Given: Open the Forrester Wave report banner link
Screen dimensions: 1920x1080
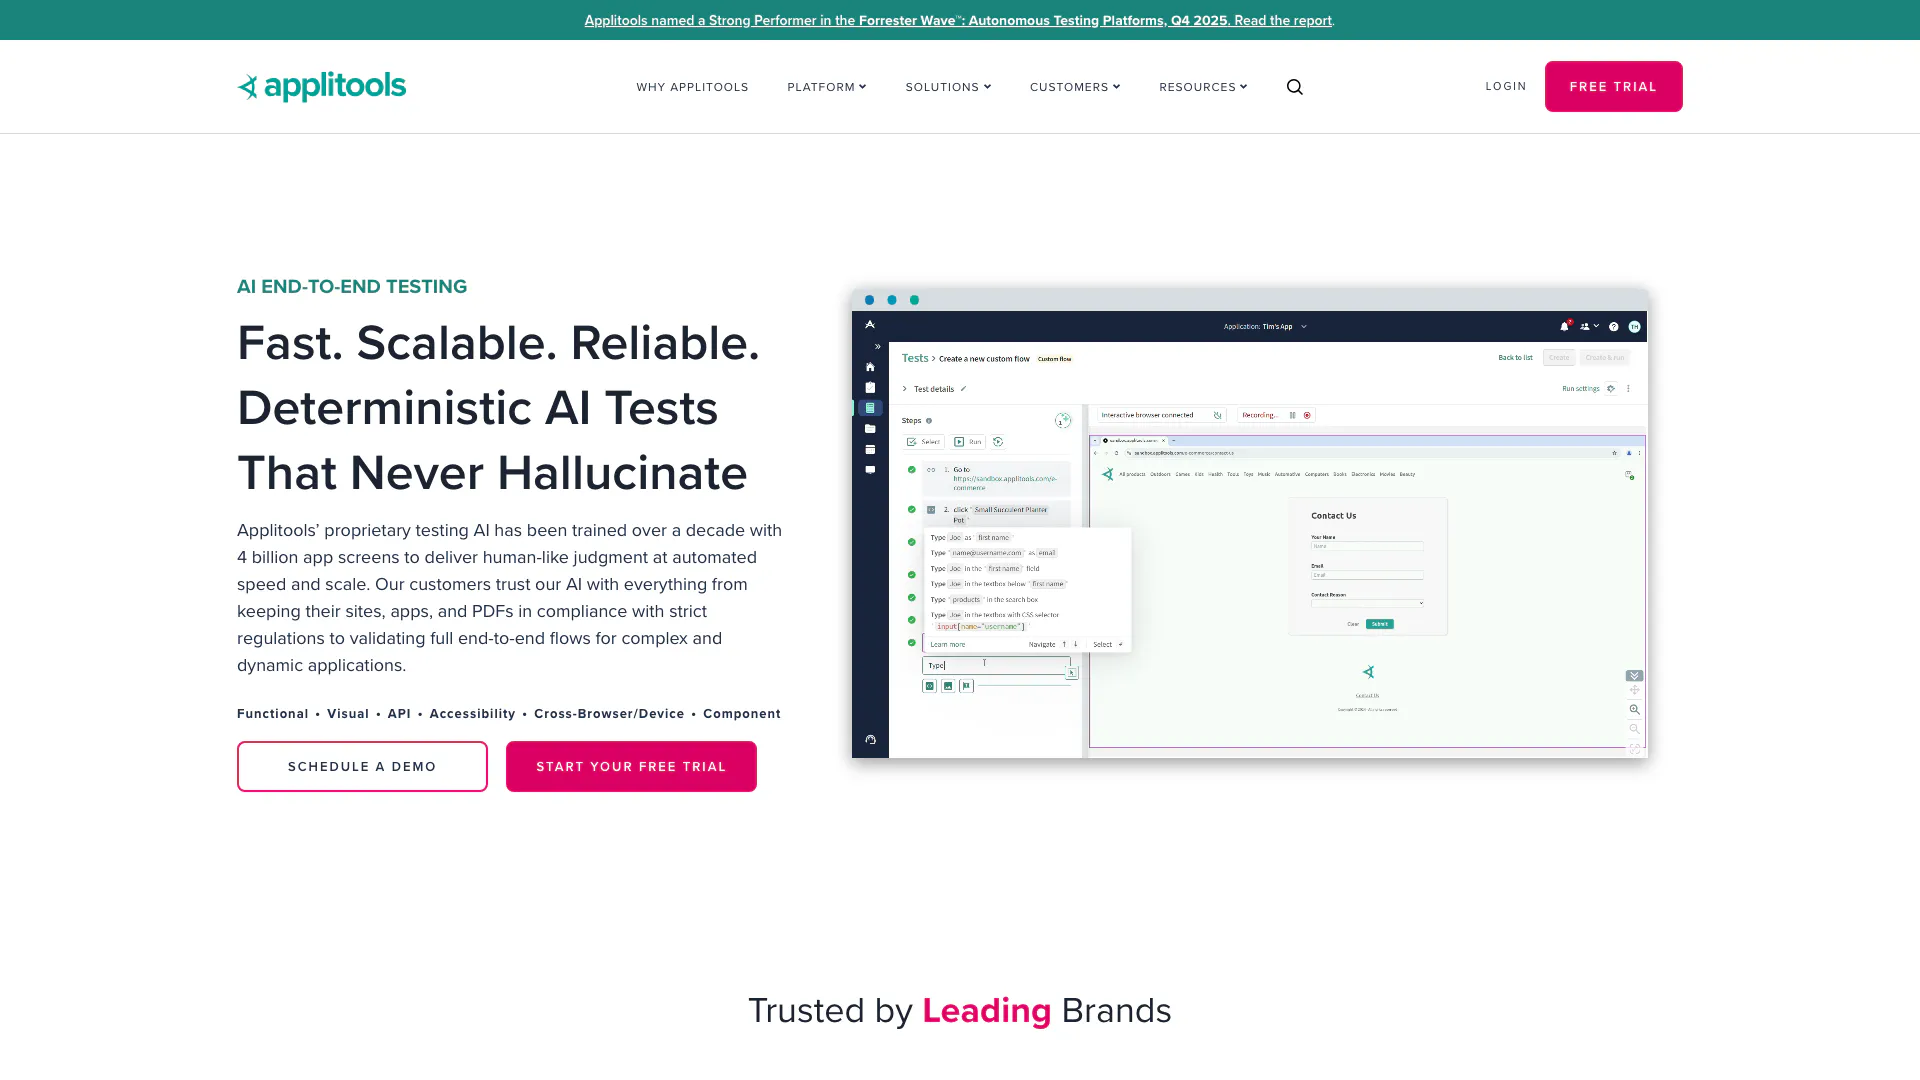Looking at the screenshot, I should click(x=958, y=20).
